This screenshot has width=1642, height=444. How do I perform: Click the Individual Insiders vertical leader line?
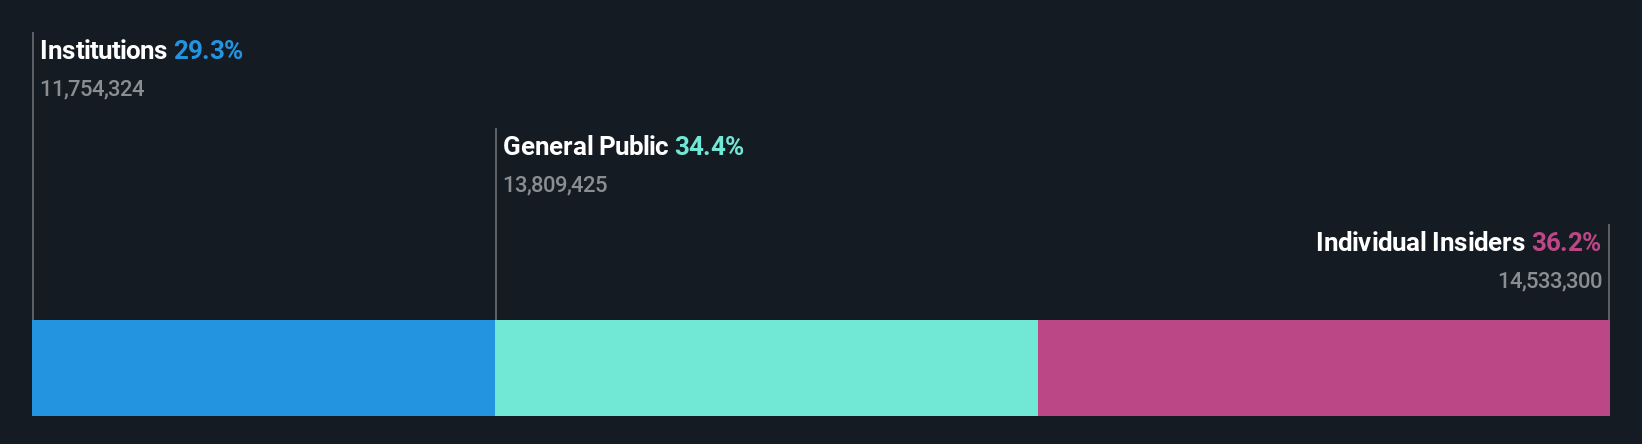(1609, 272)
